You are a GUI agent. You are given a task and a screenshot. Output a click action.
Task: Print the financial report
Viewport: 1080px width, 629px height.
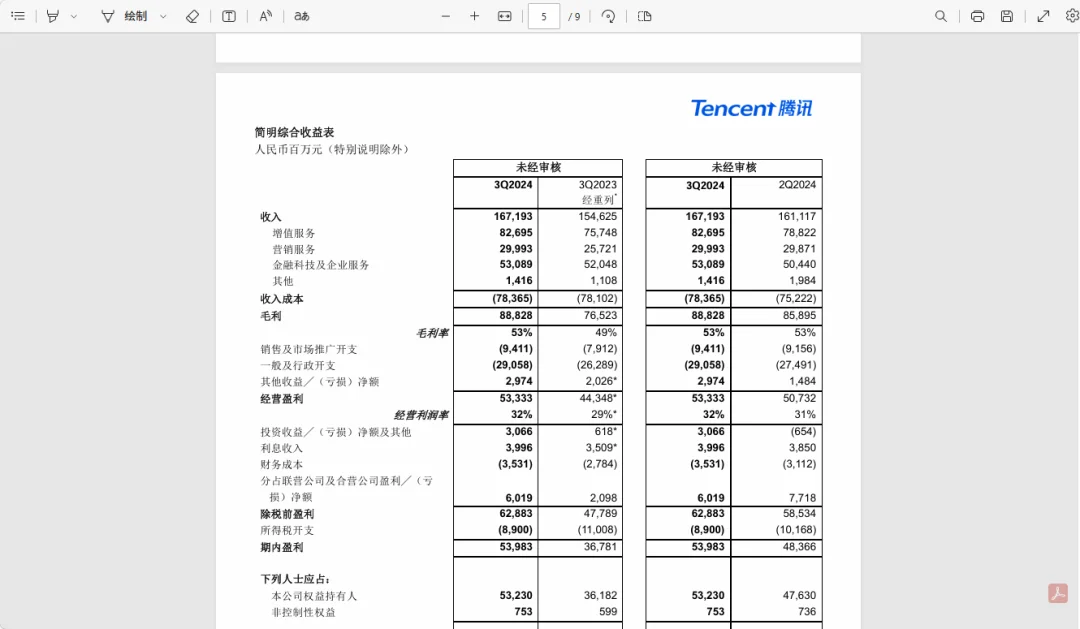[x=977, y=16]
